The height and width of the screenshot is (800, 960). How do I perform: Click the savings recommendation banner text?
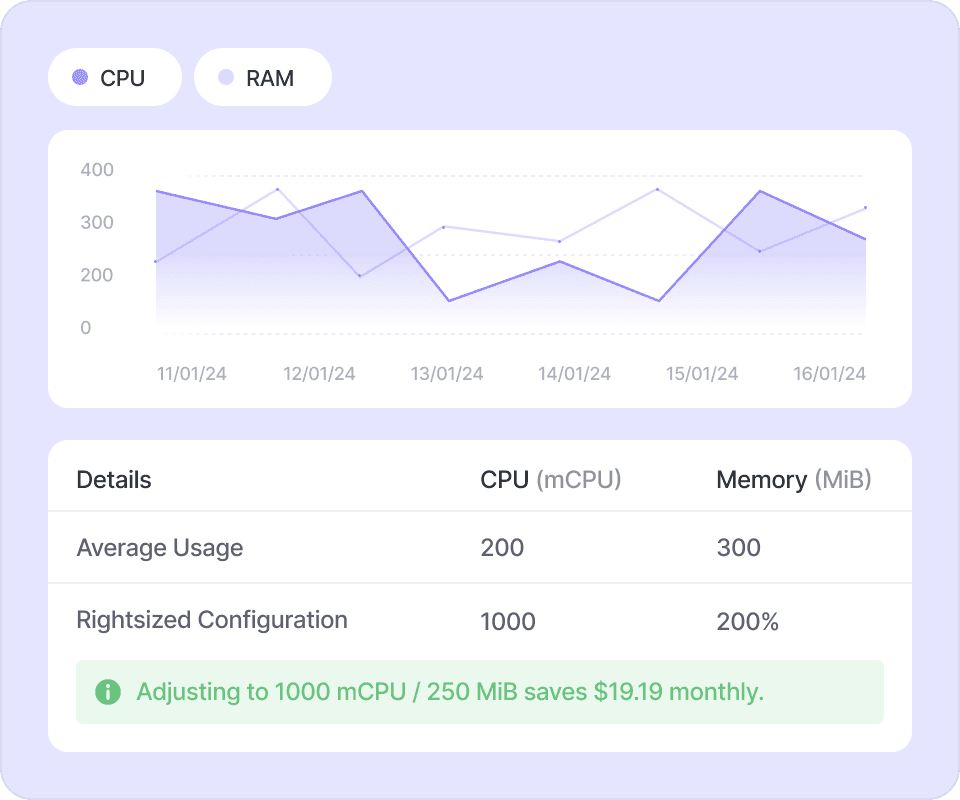(x=450, y=692)
